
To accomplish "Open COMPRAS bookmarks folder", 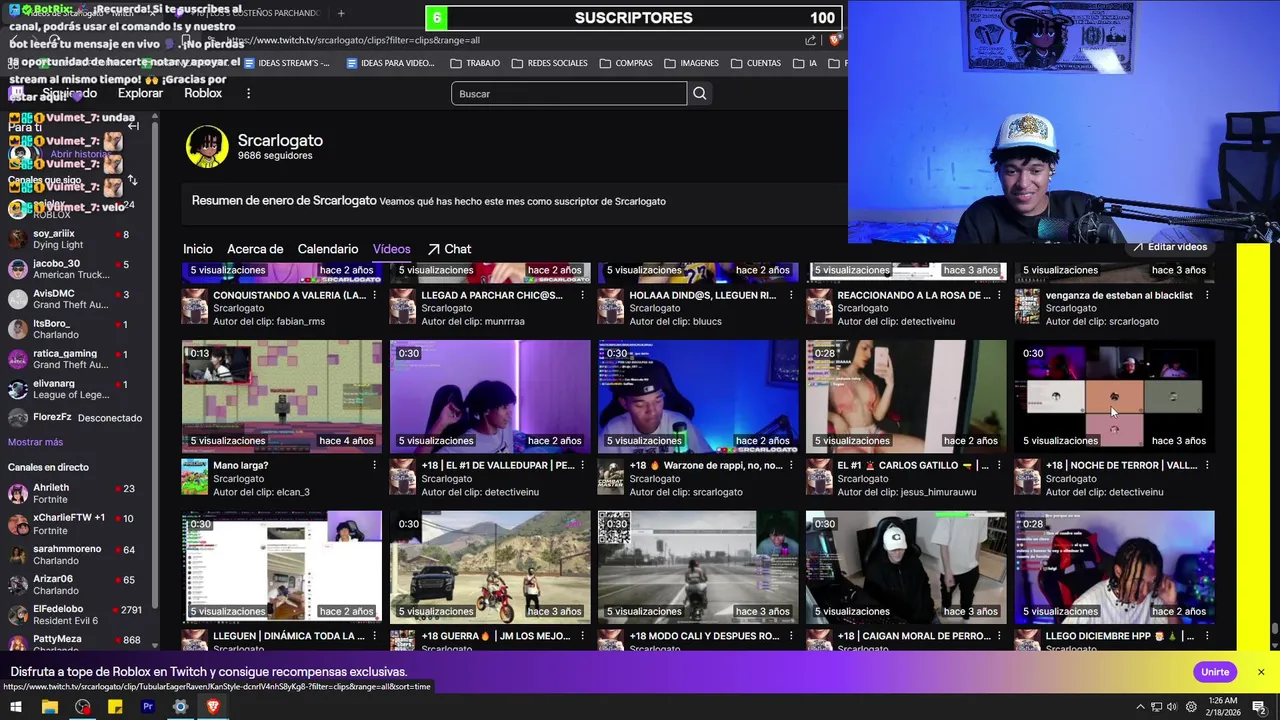I will 626,63.
